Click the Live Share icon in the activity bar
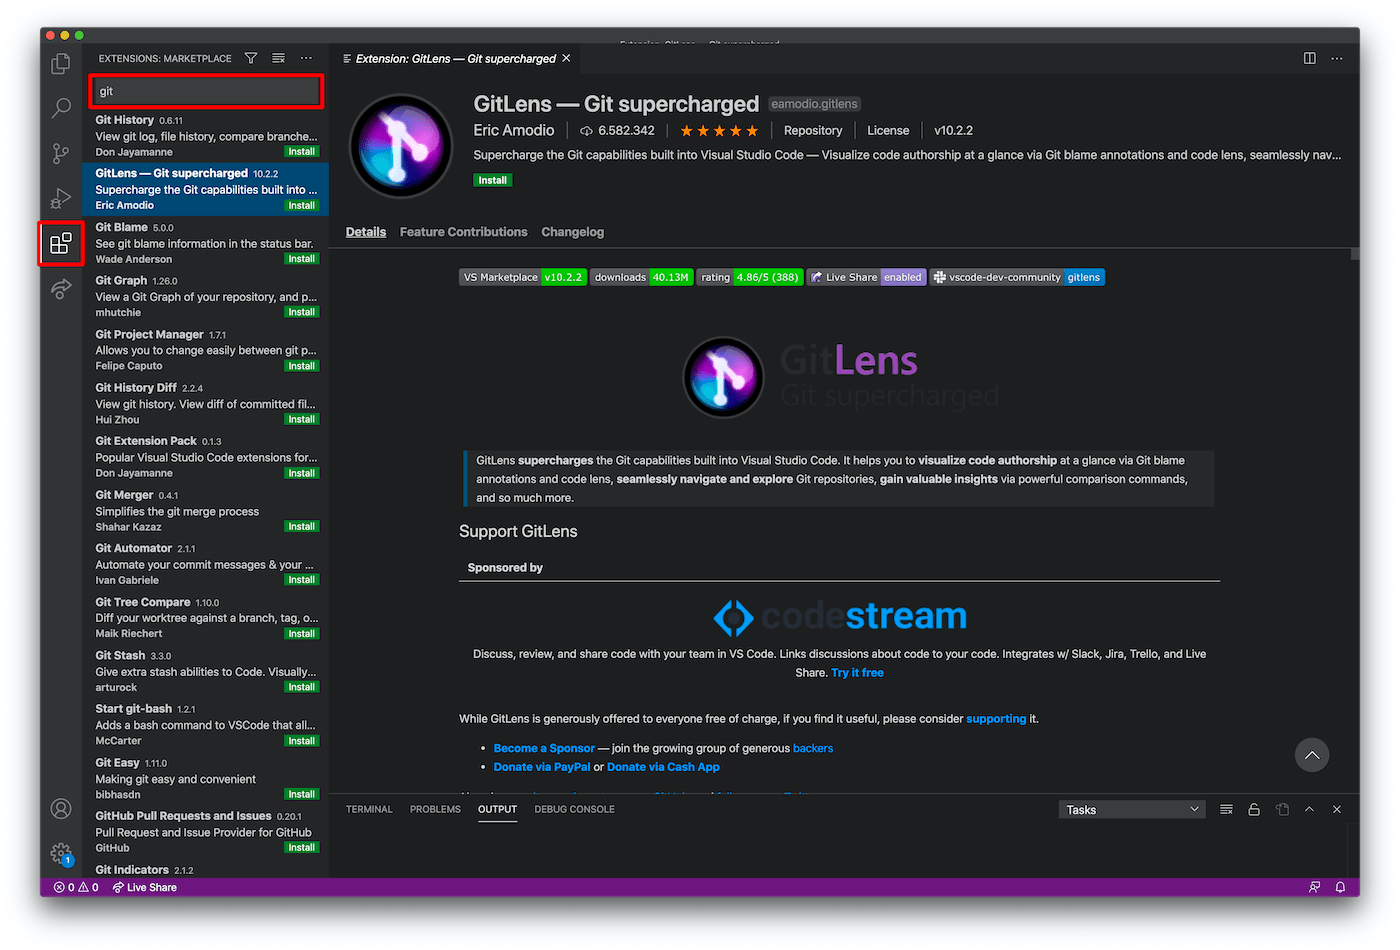Viewport: 1400px width, 950px height. point(60,290)
